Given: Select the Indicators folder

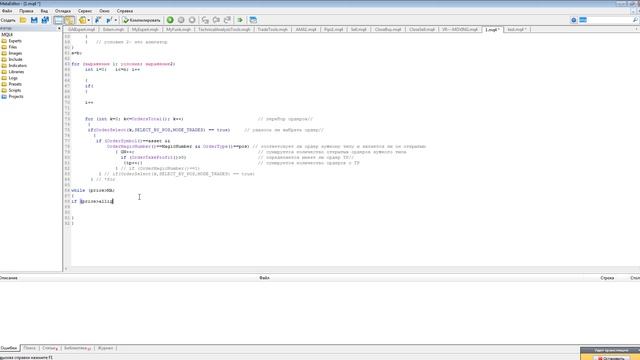Looking at the screenshot, I should click(18, 65).
